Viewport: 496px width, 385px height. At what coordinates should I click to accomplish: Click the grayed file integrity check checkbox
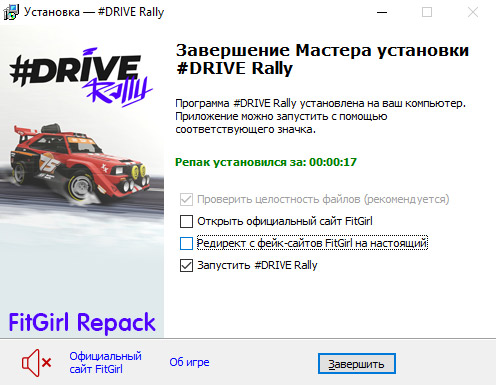[x=186, y=199]
